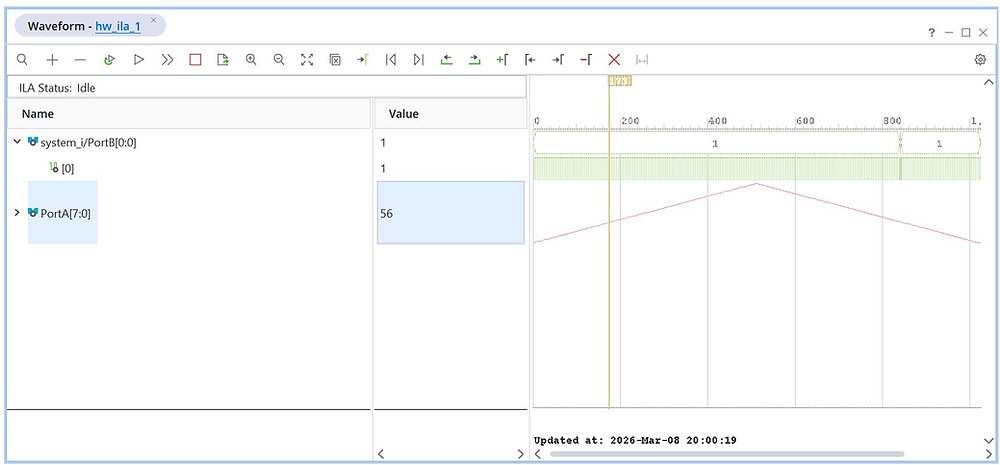Click the PortA value 56 cell
This screenshot has width=1000, height=465.
pyautogui.click(x=450, y=213)
